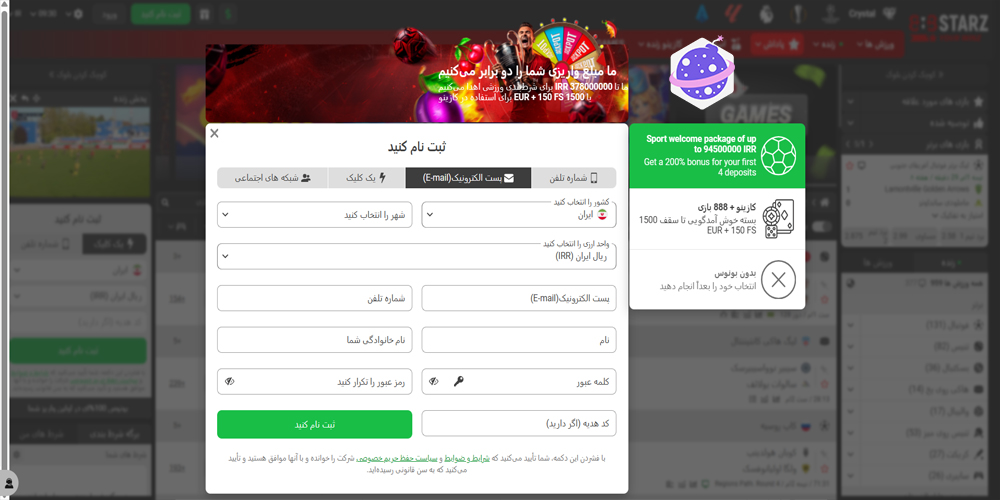Show the password in the کلمه عبور field
Screen dimensions: 1000x500
(x=434, y=381)
